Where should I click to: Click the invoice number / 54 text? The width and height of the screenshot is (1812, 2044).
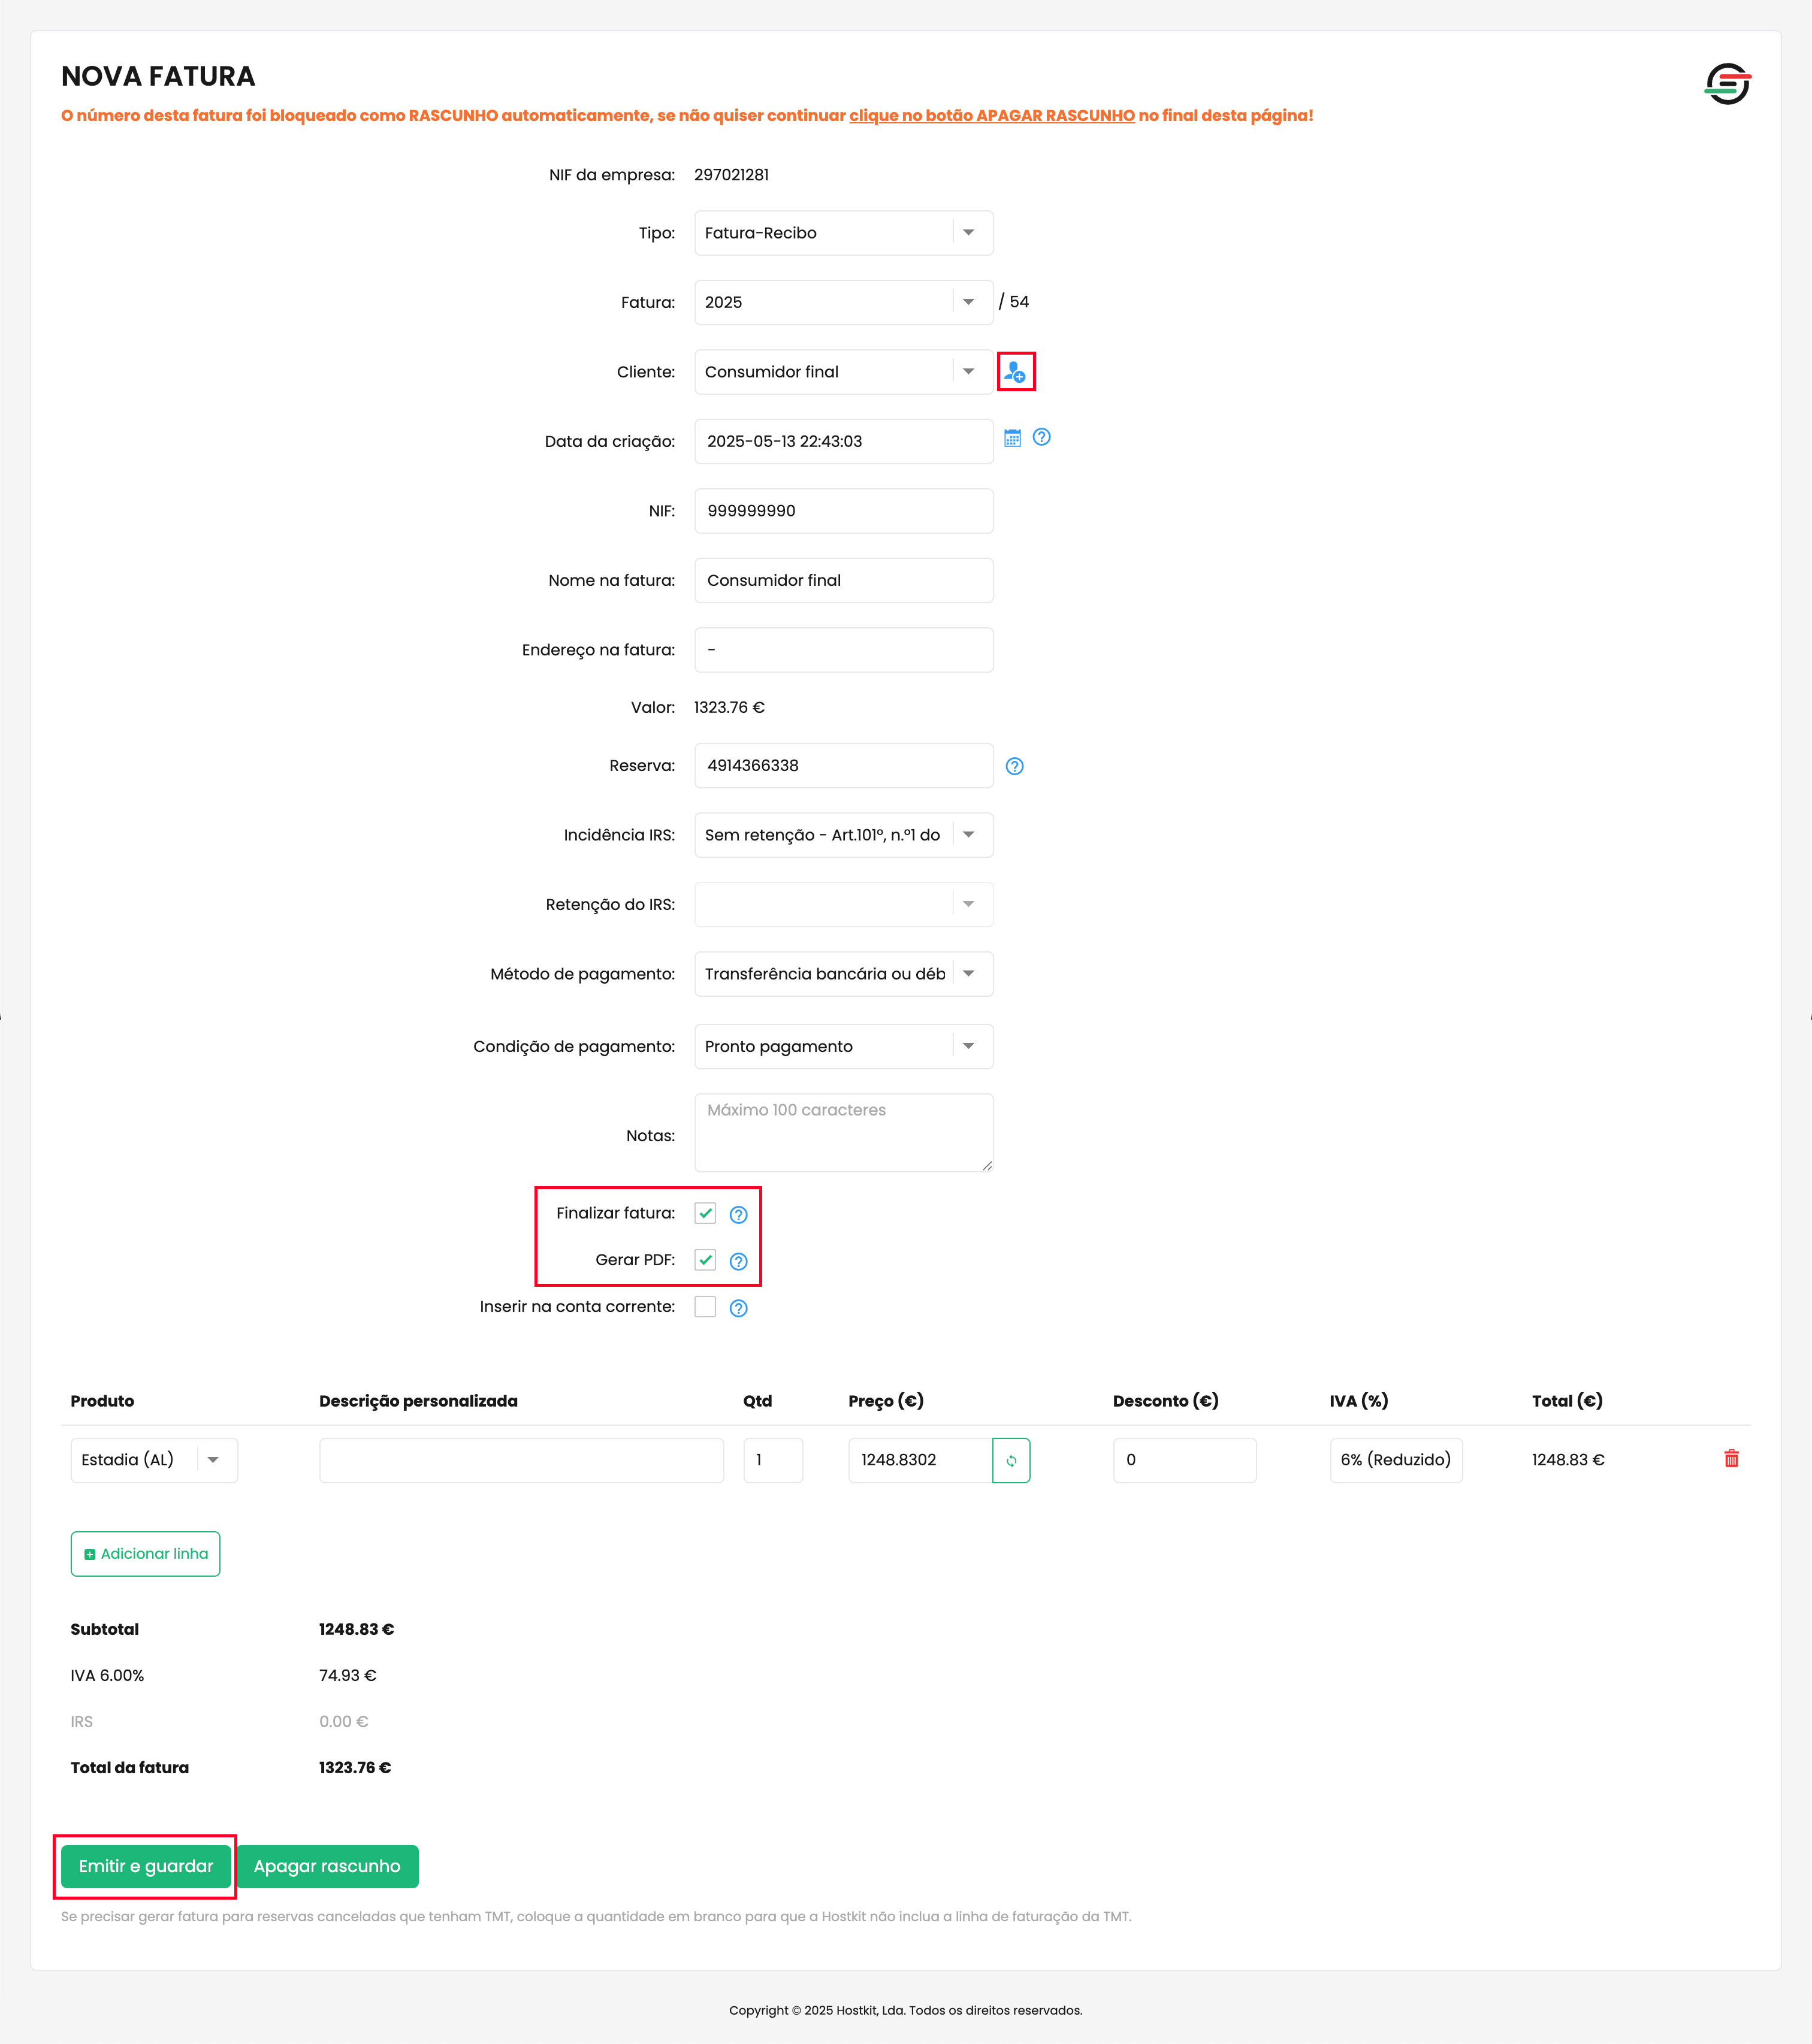[1013, 302]
